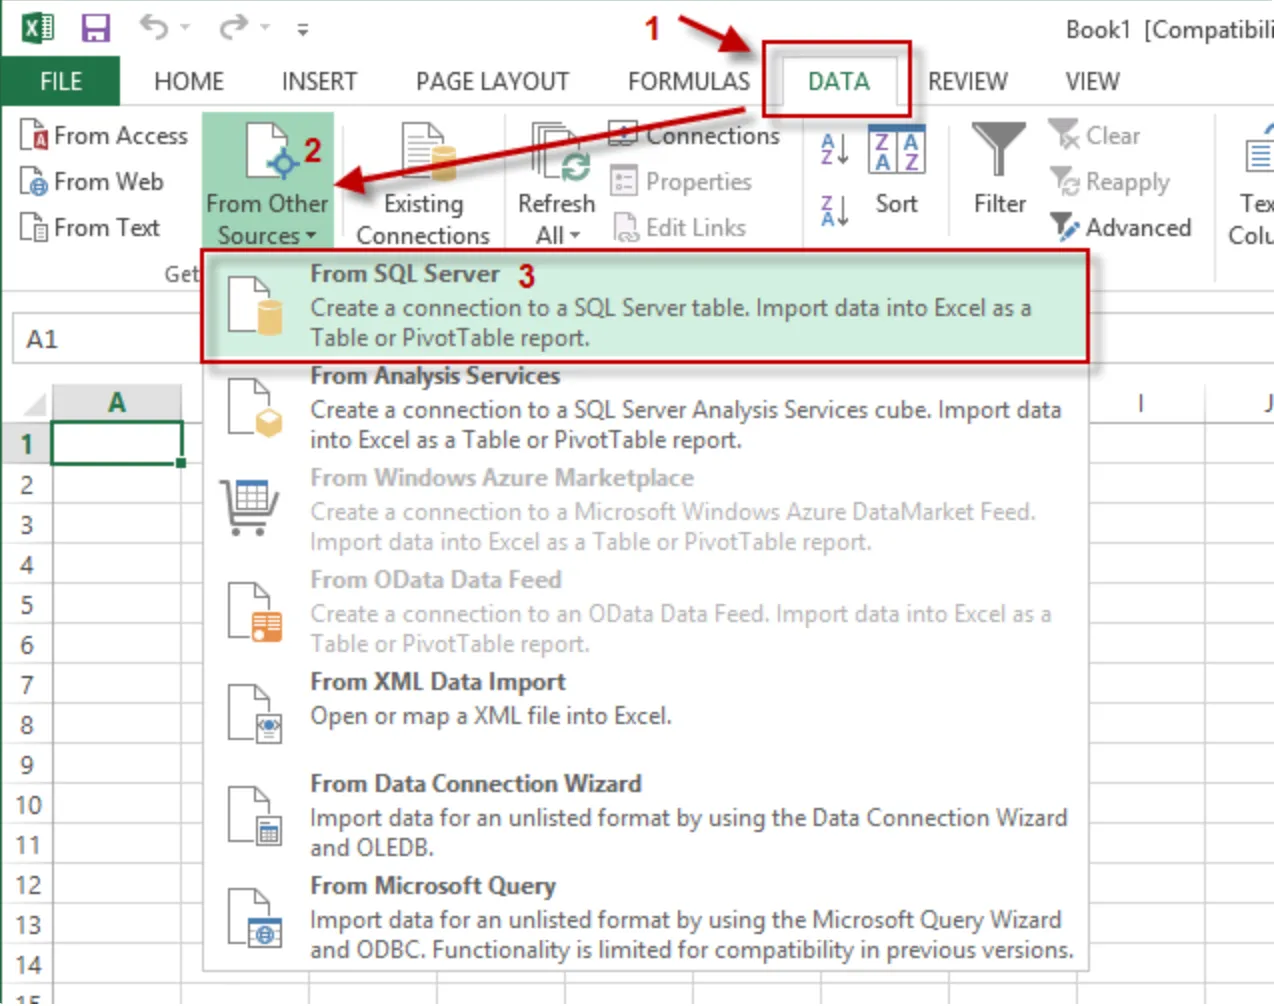
Task: Choose From OData Data Feed item
Action: [x=645, y=612]
